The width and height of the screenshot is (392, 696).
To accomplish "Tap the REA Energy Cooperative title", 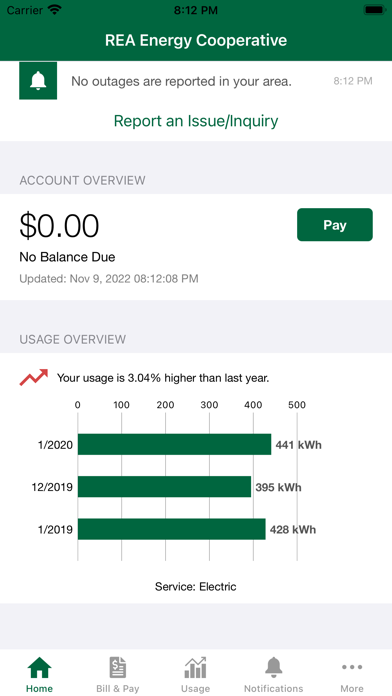I will [x=196, y=40].
